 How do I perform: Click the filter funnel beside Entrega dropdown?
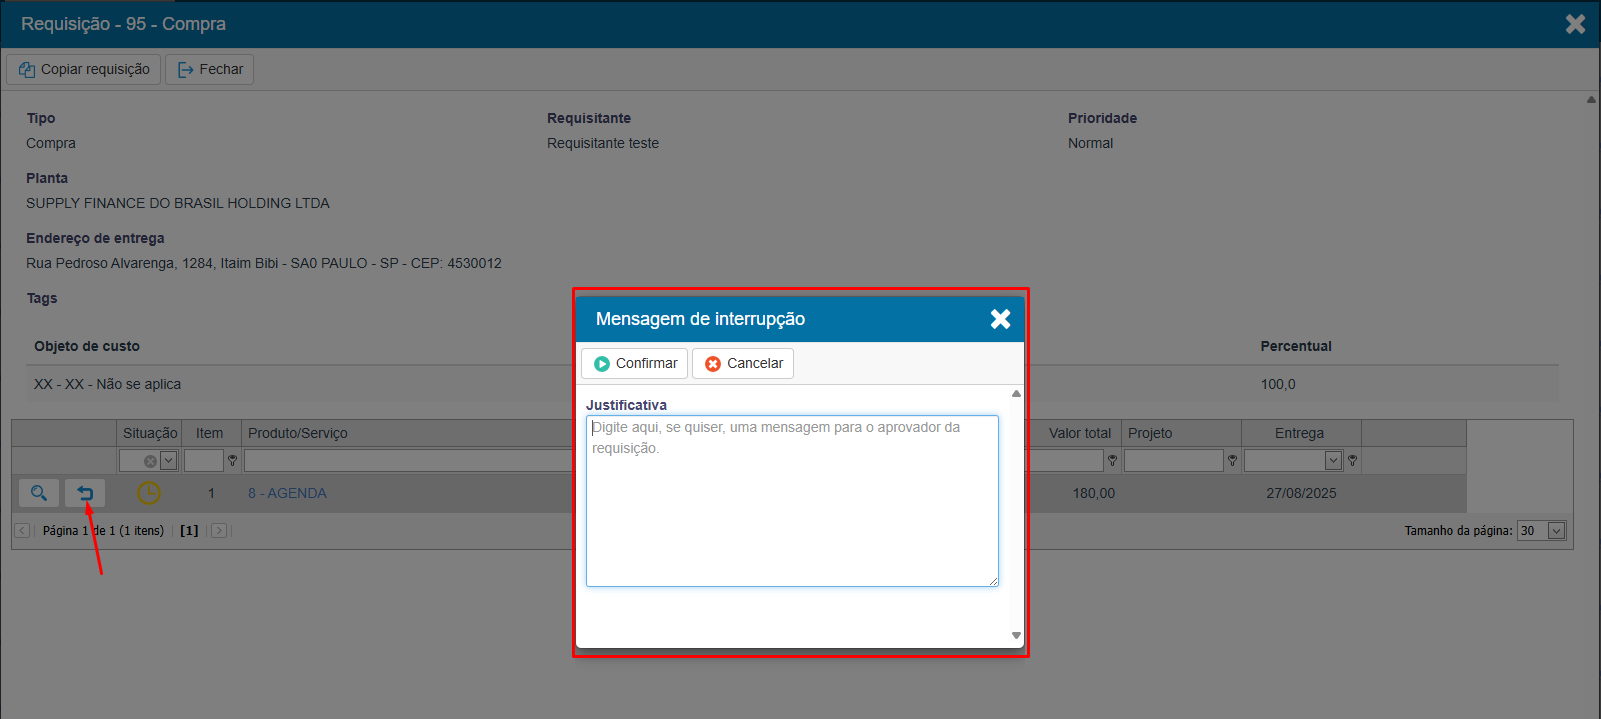point(1352,461)
